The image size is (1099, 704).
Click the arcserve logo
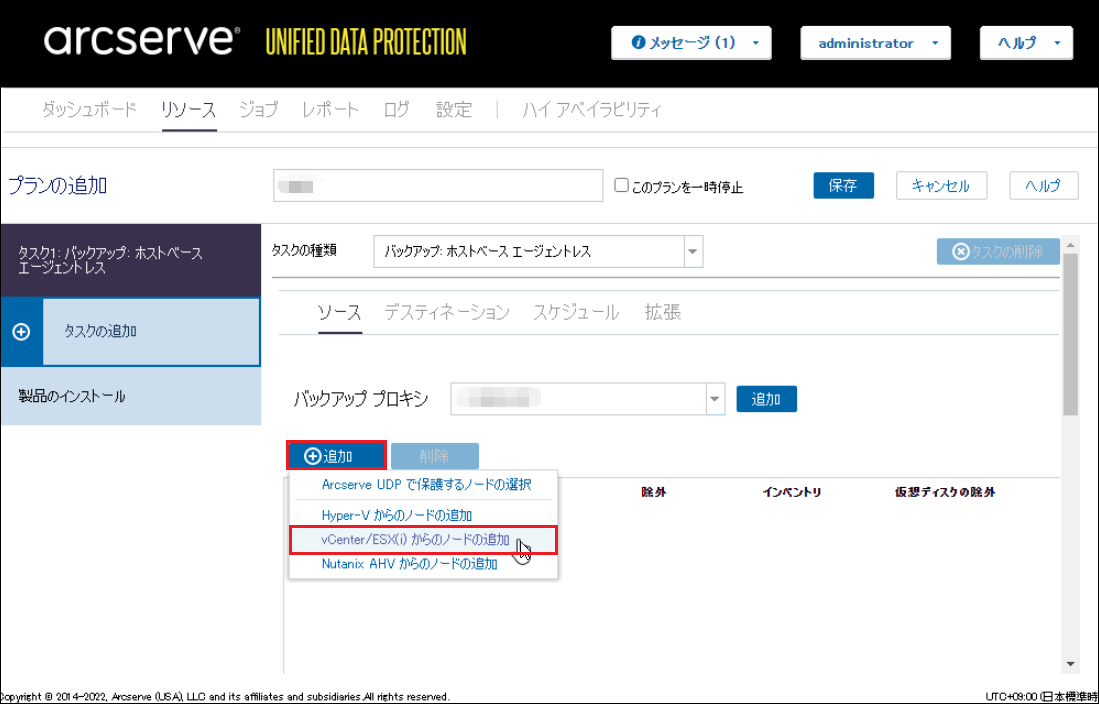(142, 42)
